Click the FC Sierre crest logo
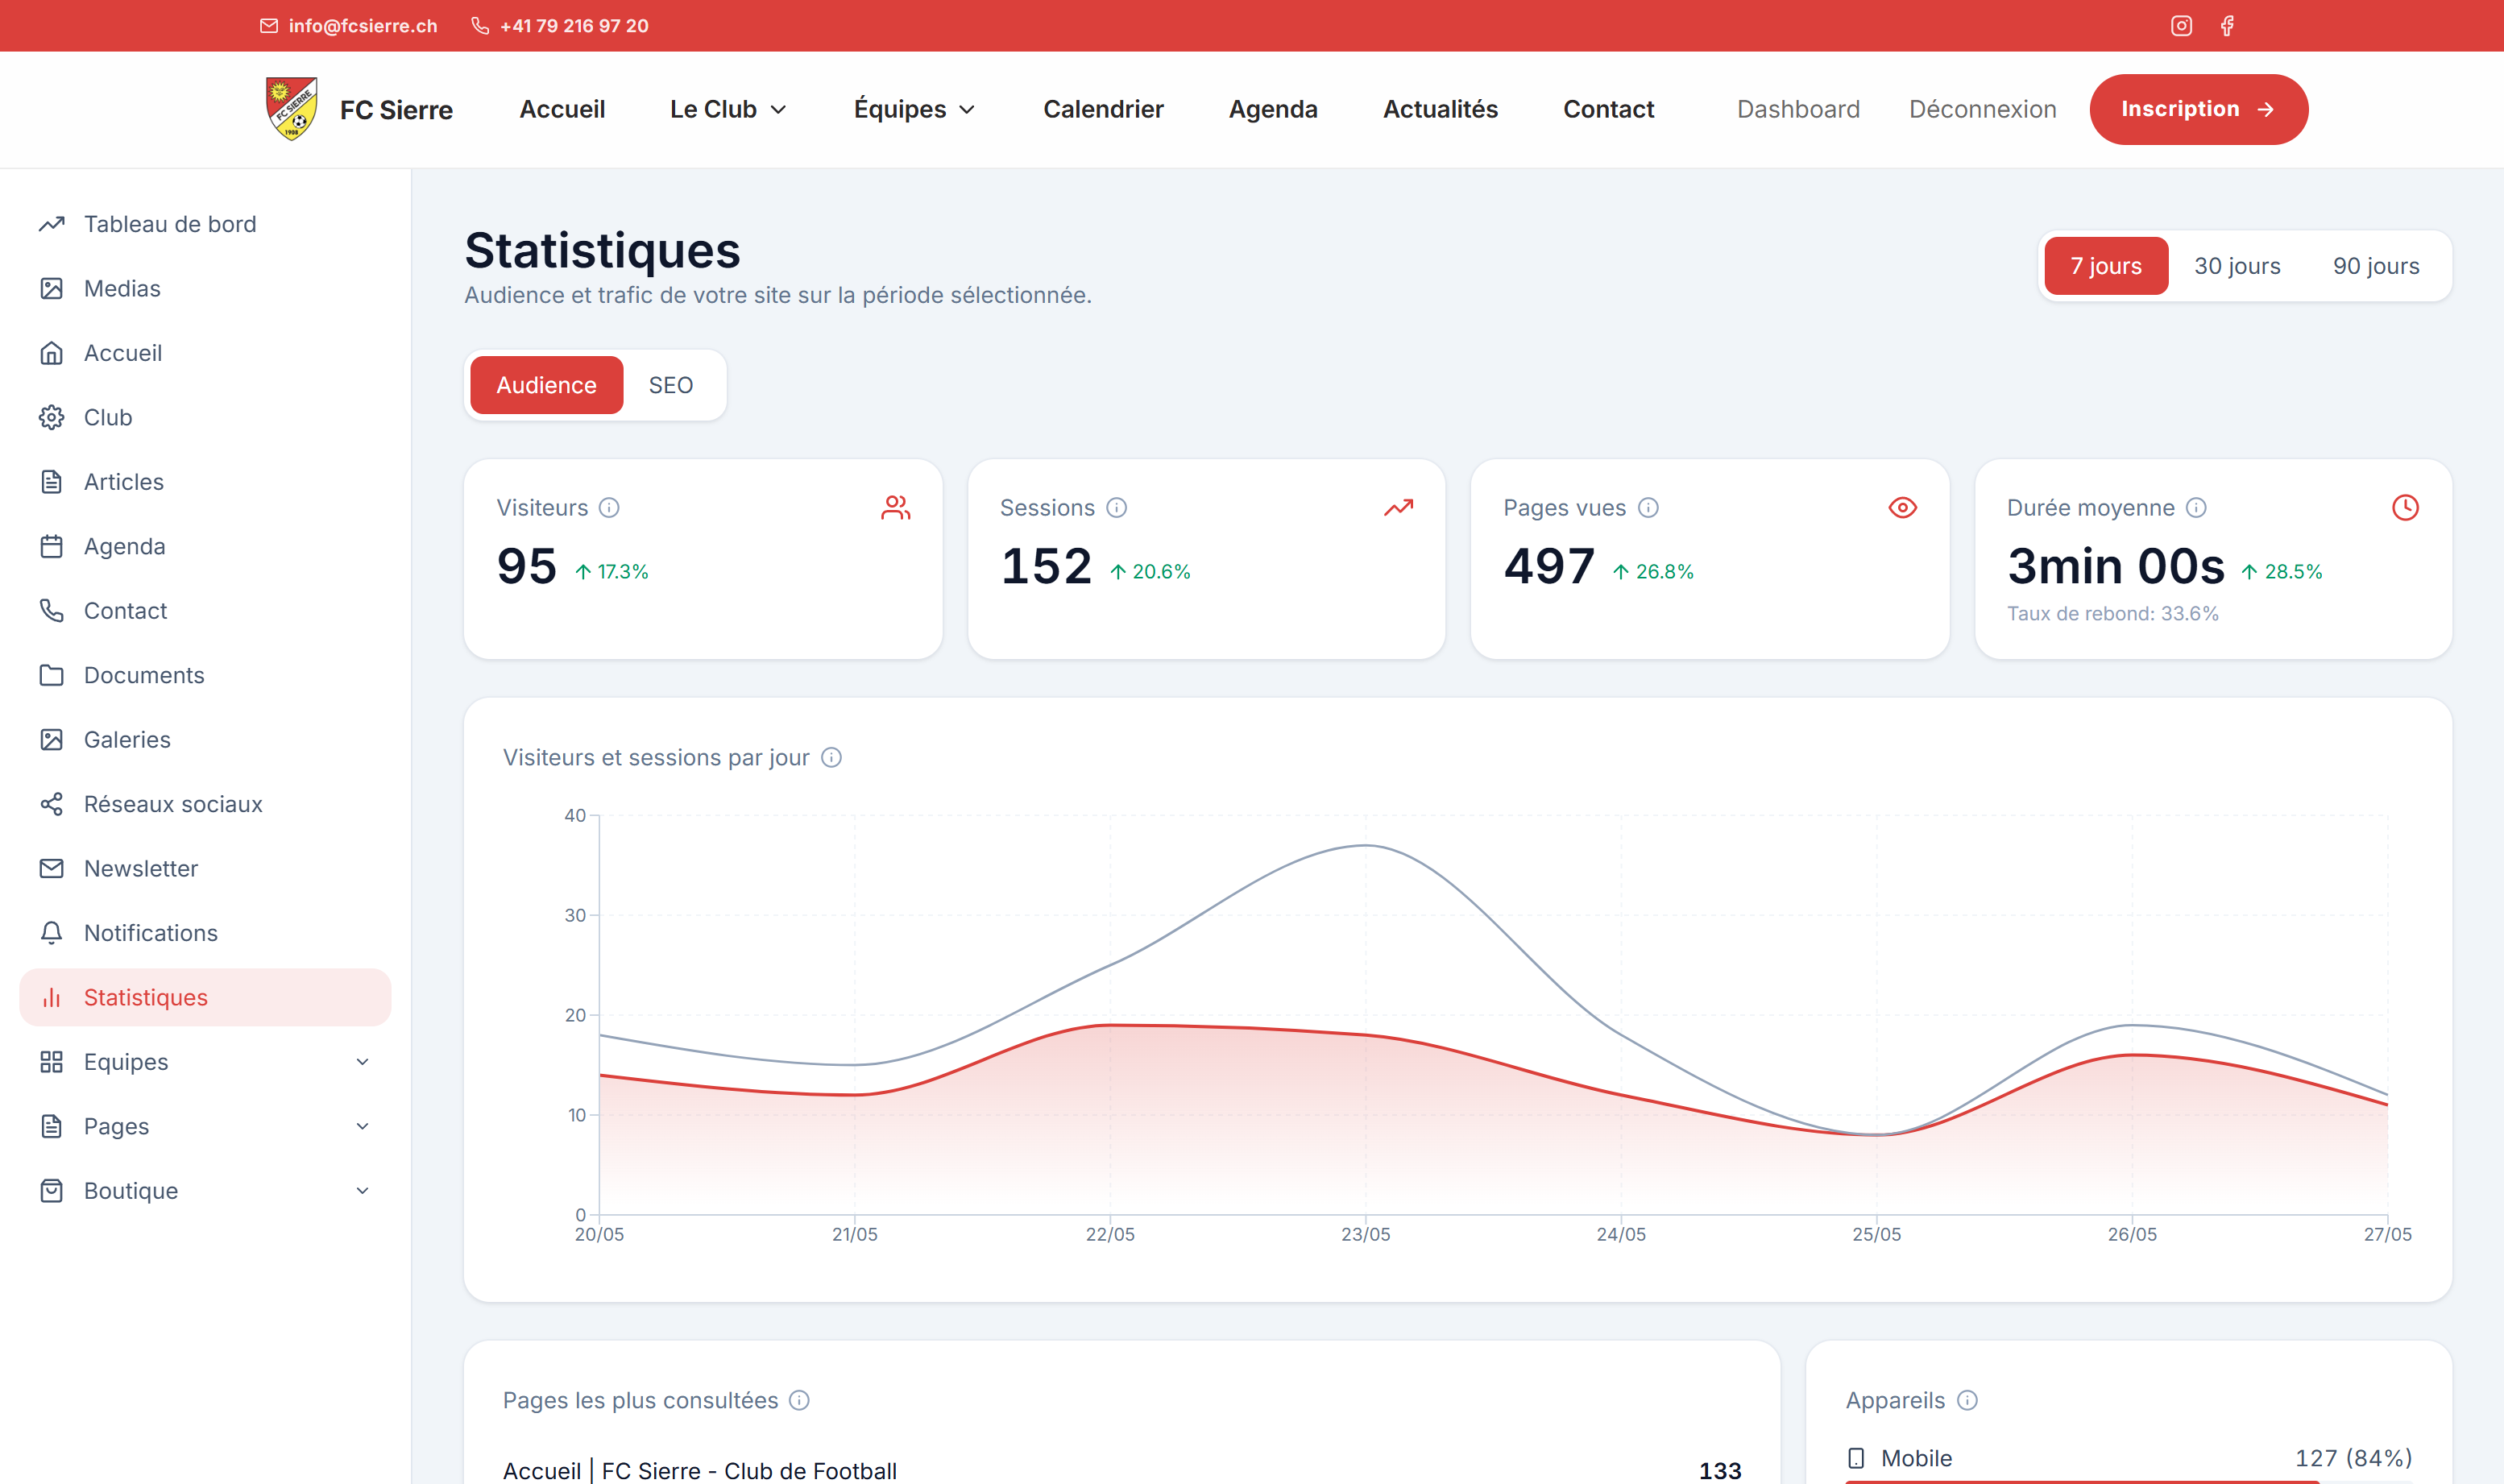Image resolution: width=2504 pixels, height=1484 pixels. click(291, 109)
